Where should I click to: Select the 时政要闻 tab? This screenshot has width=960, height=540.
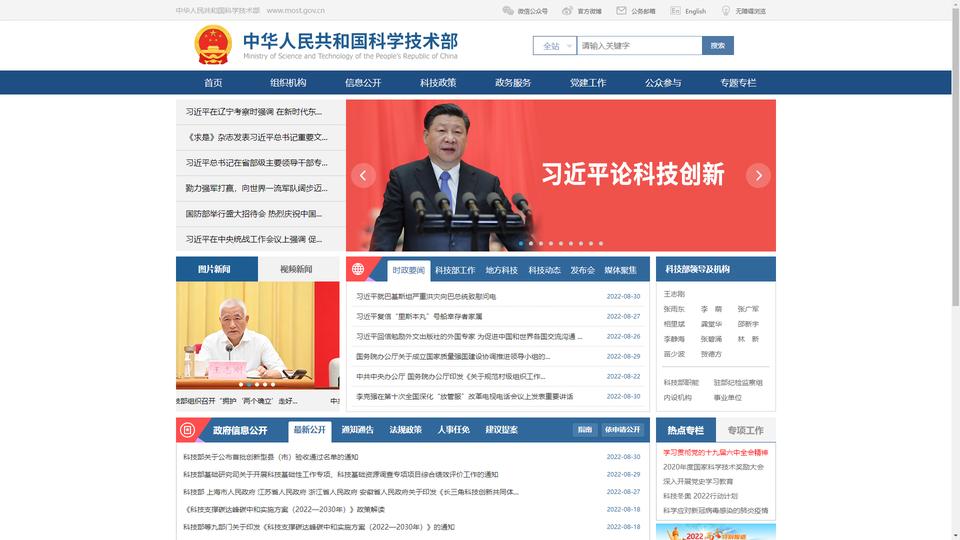pos(408,270)
